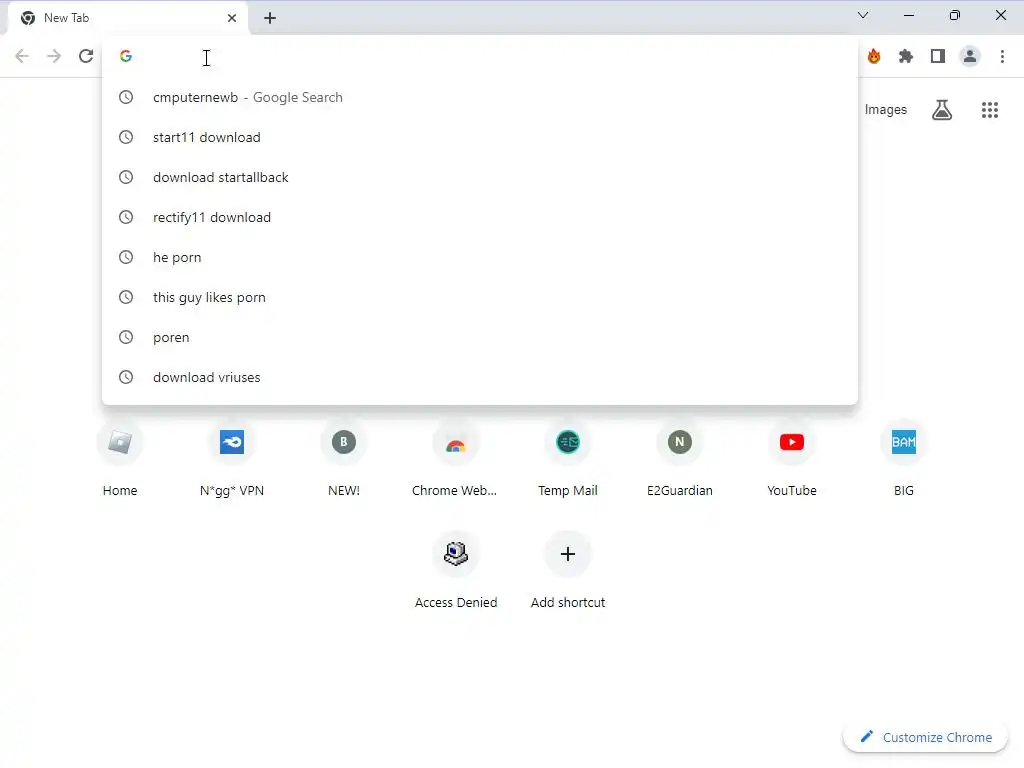This screenshot has width=1024, height=768.
Task: Focus the address bar text field
Action: click(480, 56)
